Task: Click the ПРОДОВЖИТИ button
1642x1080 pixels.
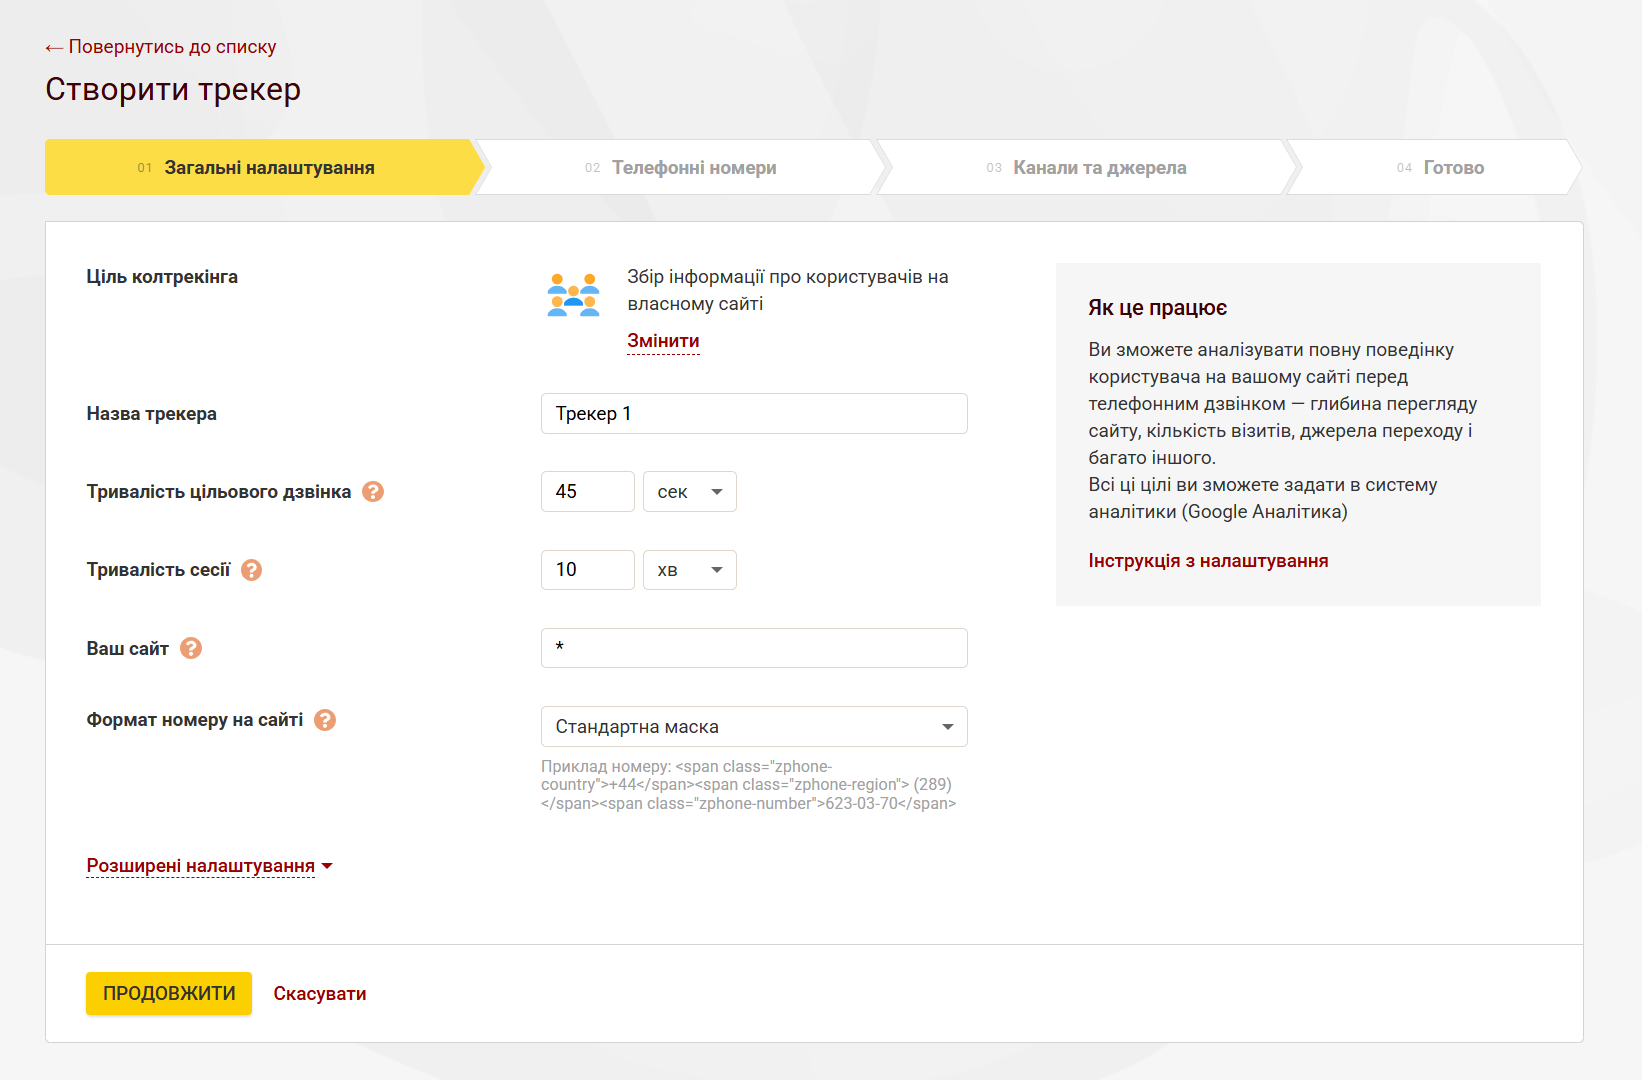Action: (169, 994)
